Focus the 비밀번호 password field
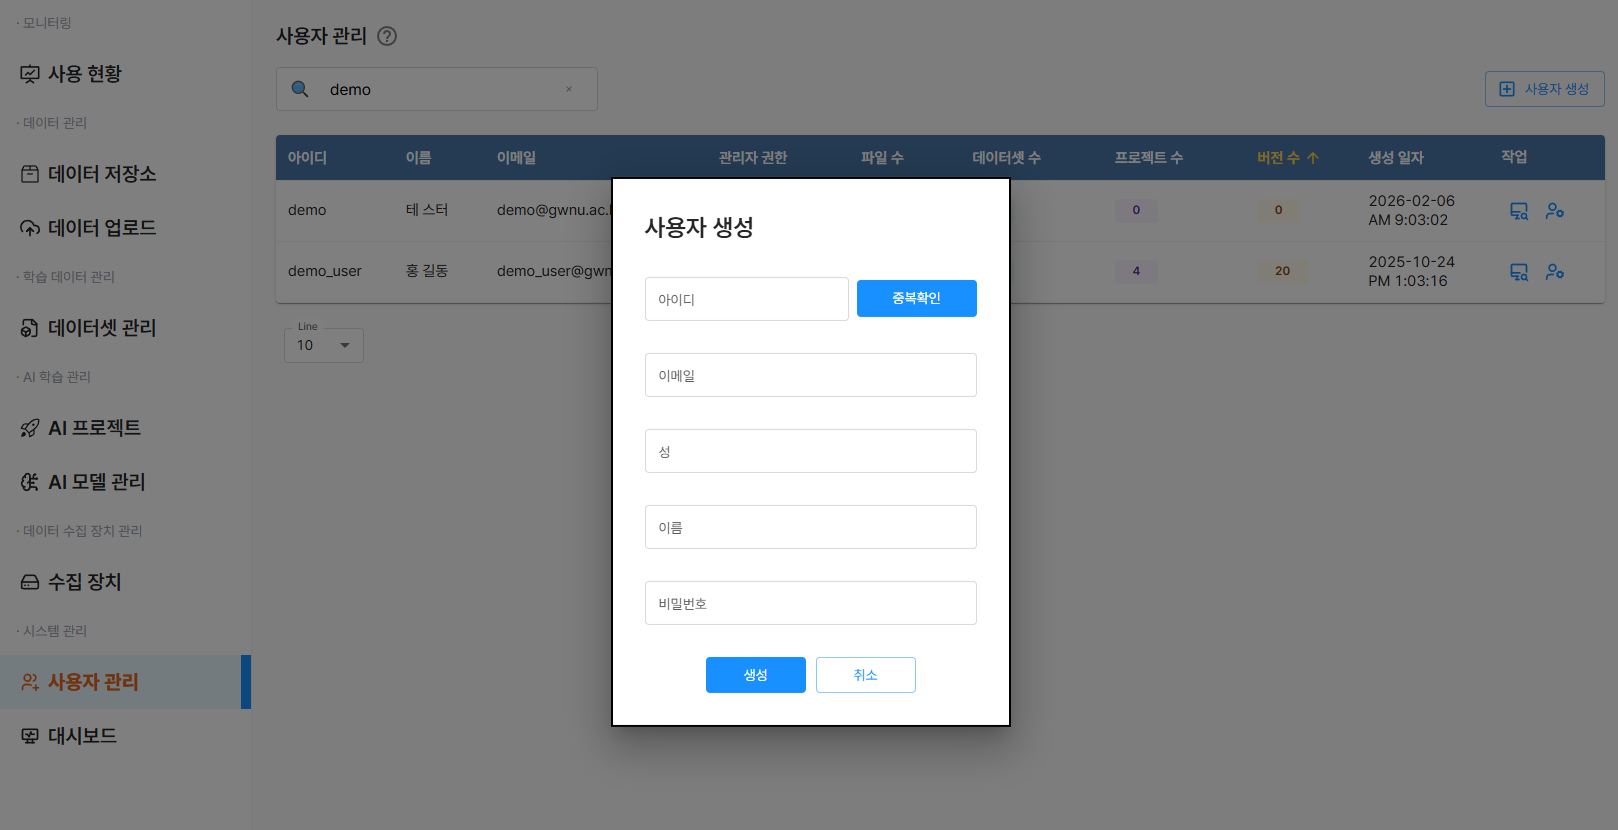 point(811,603)
